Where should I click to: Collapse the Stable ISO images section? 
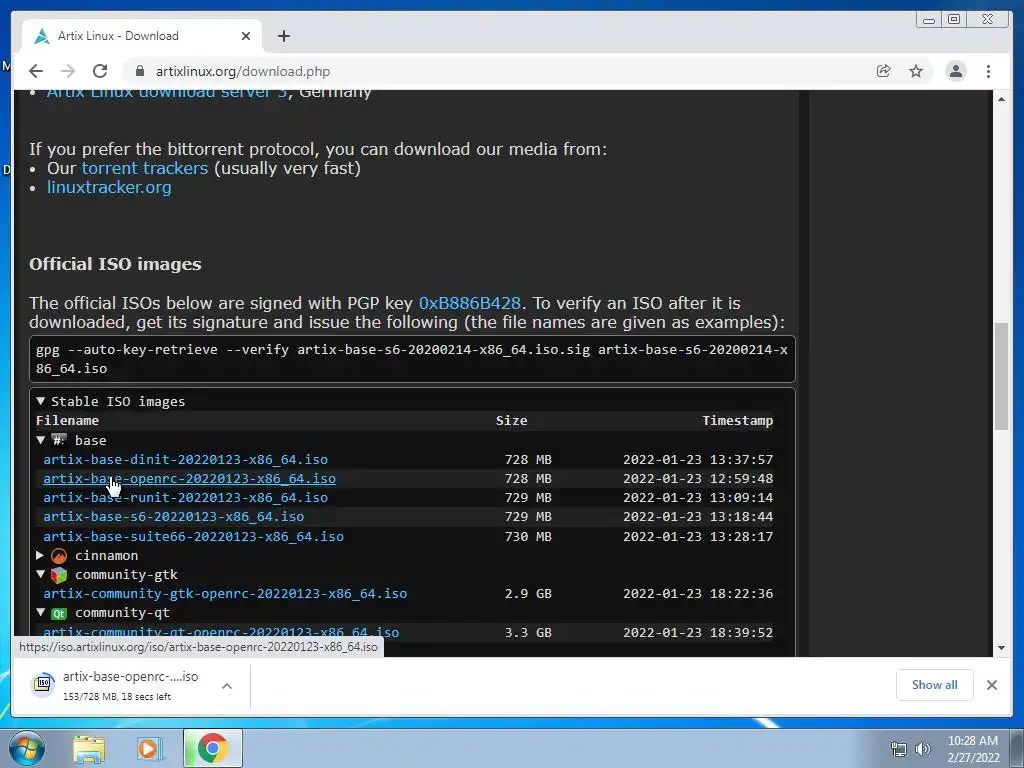coord(40,401)
